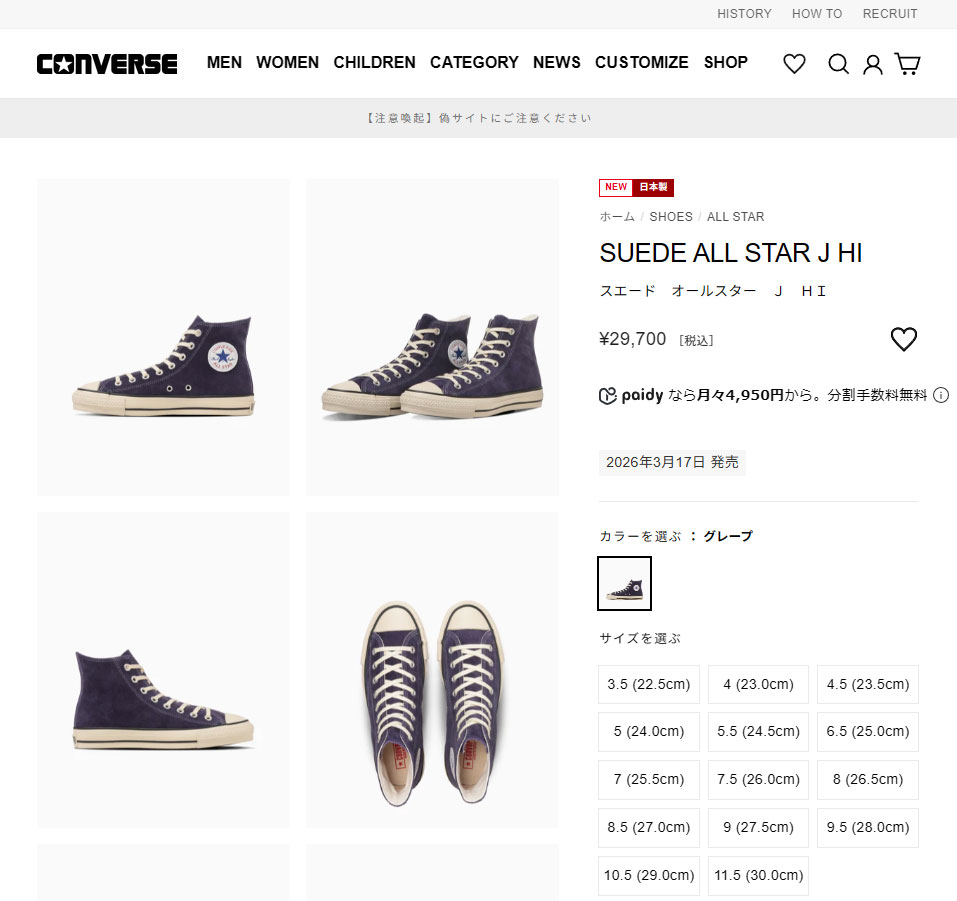Image resolution: width=957 pixels, height=901 pixels.
Task: Show Paidy installment info icon
Action: 941,395
